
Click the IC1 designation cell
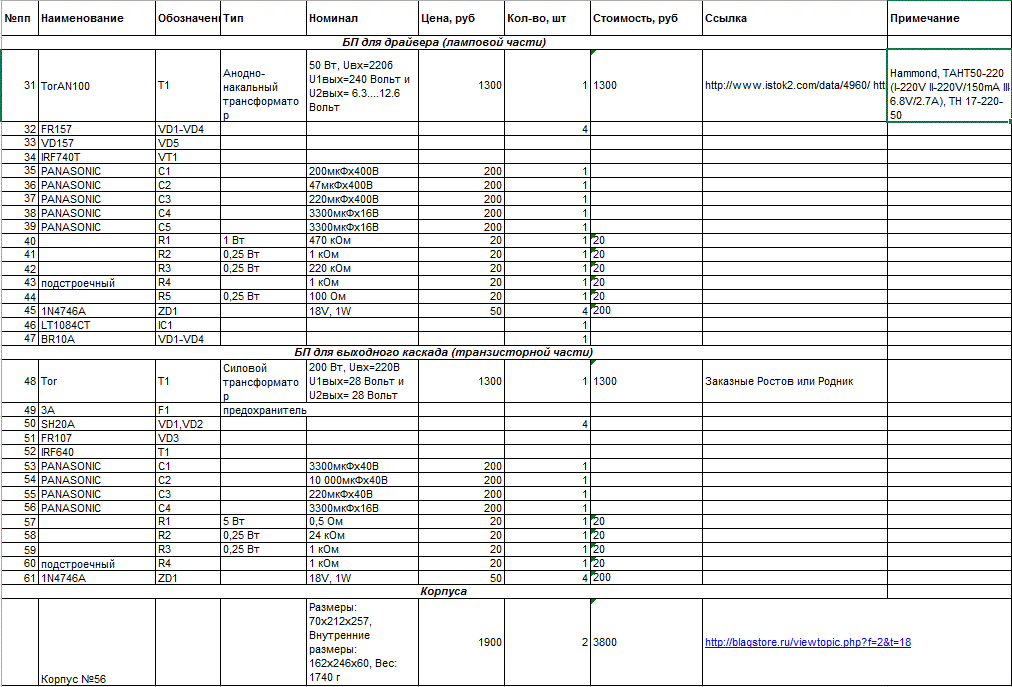pos(188,325)
